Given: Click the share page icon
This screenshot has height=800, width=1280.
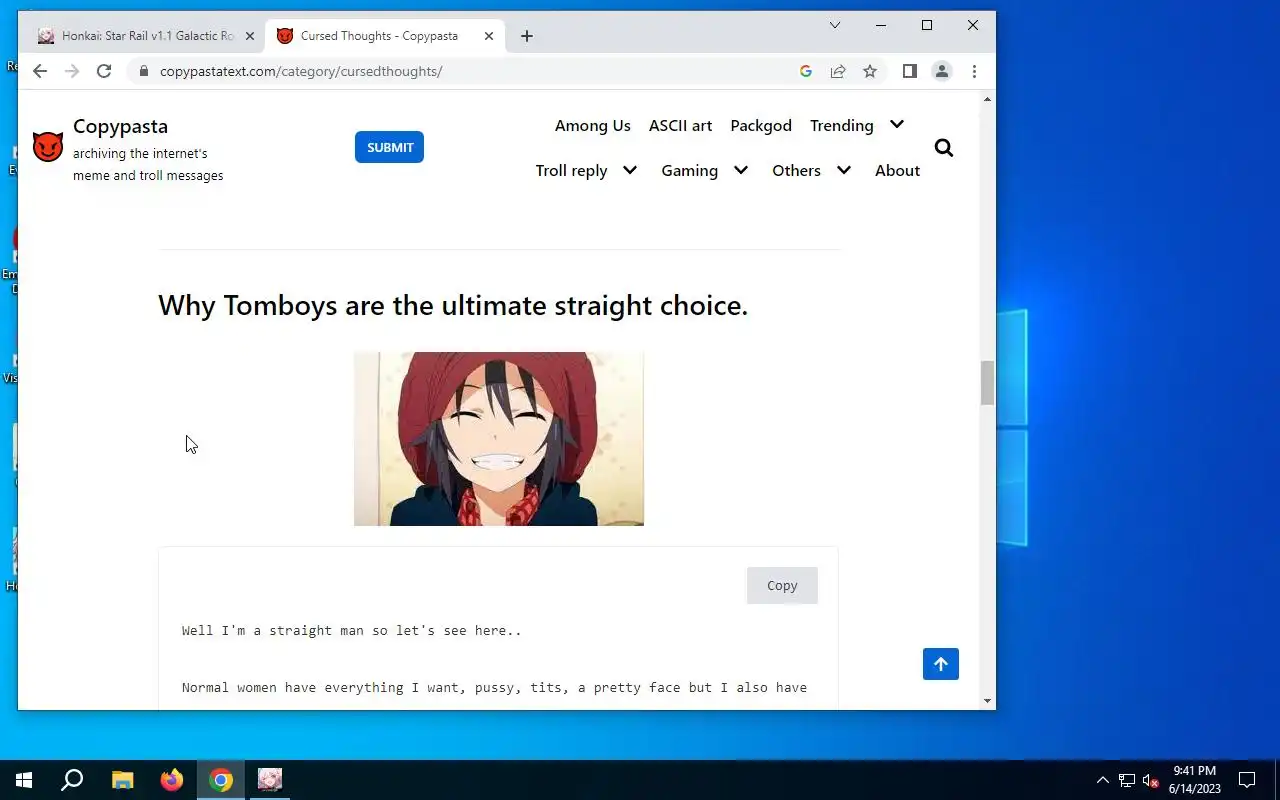Looking at the screenshot, I should (838, 71).
